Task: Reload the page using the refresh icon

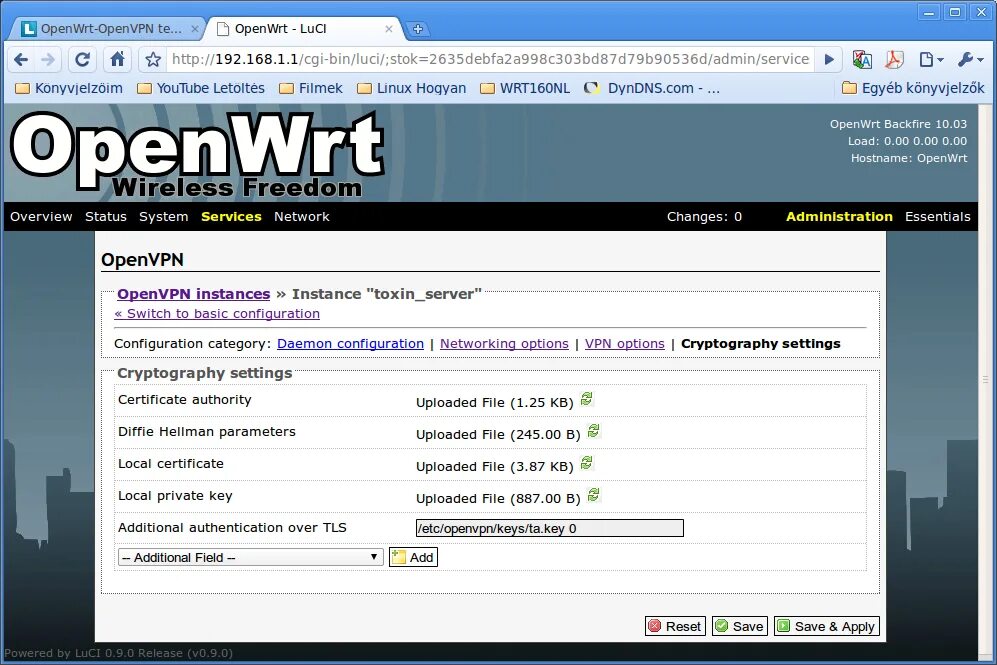Action: pos(82,60)
